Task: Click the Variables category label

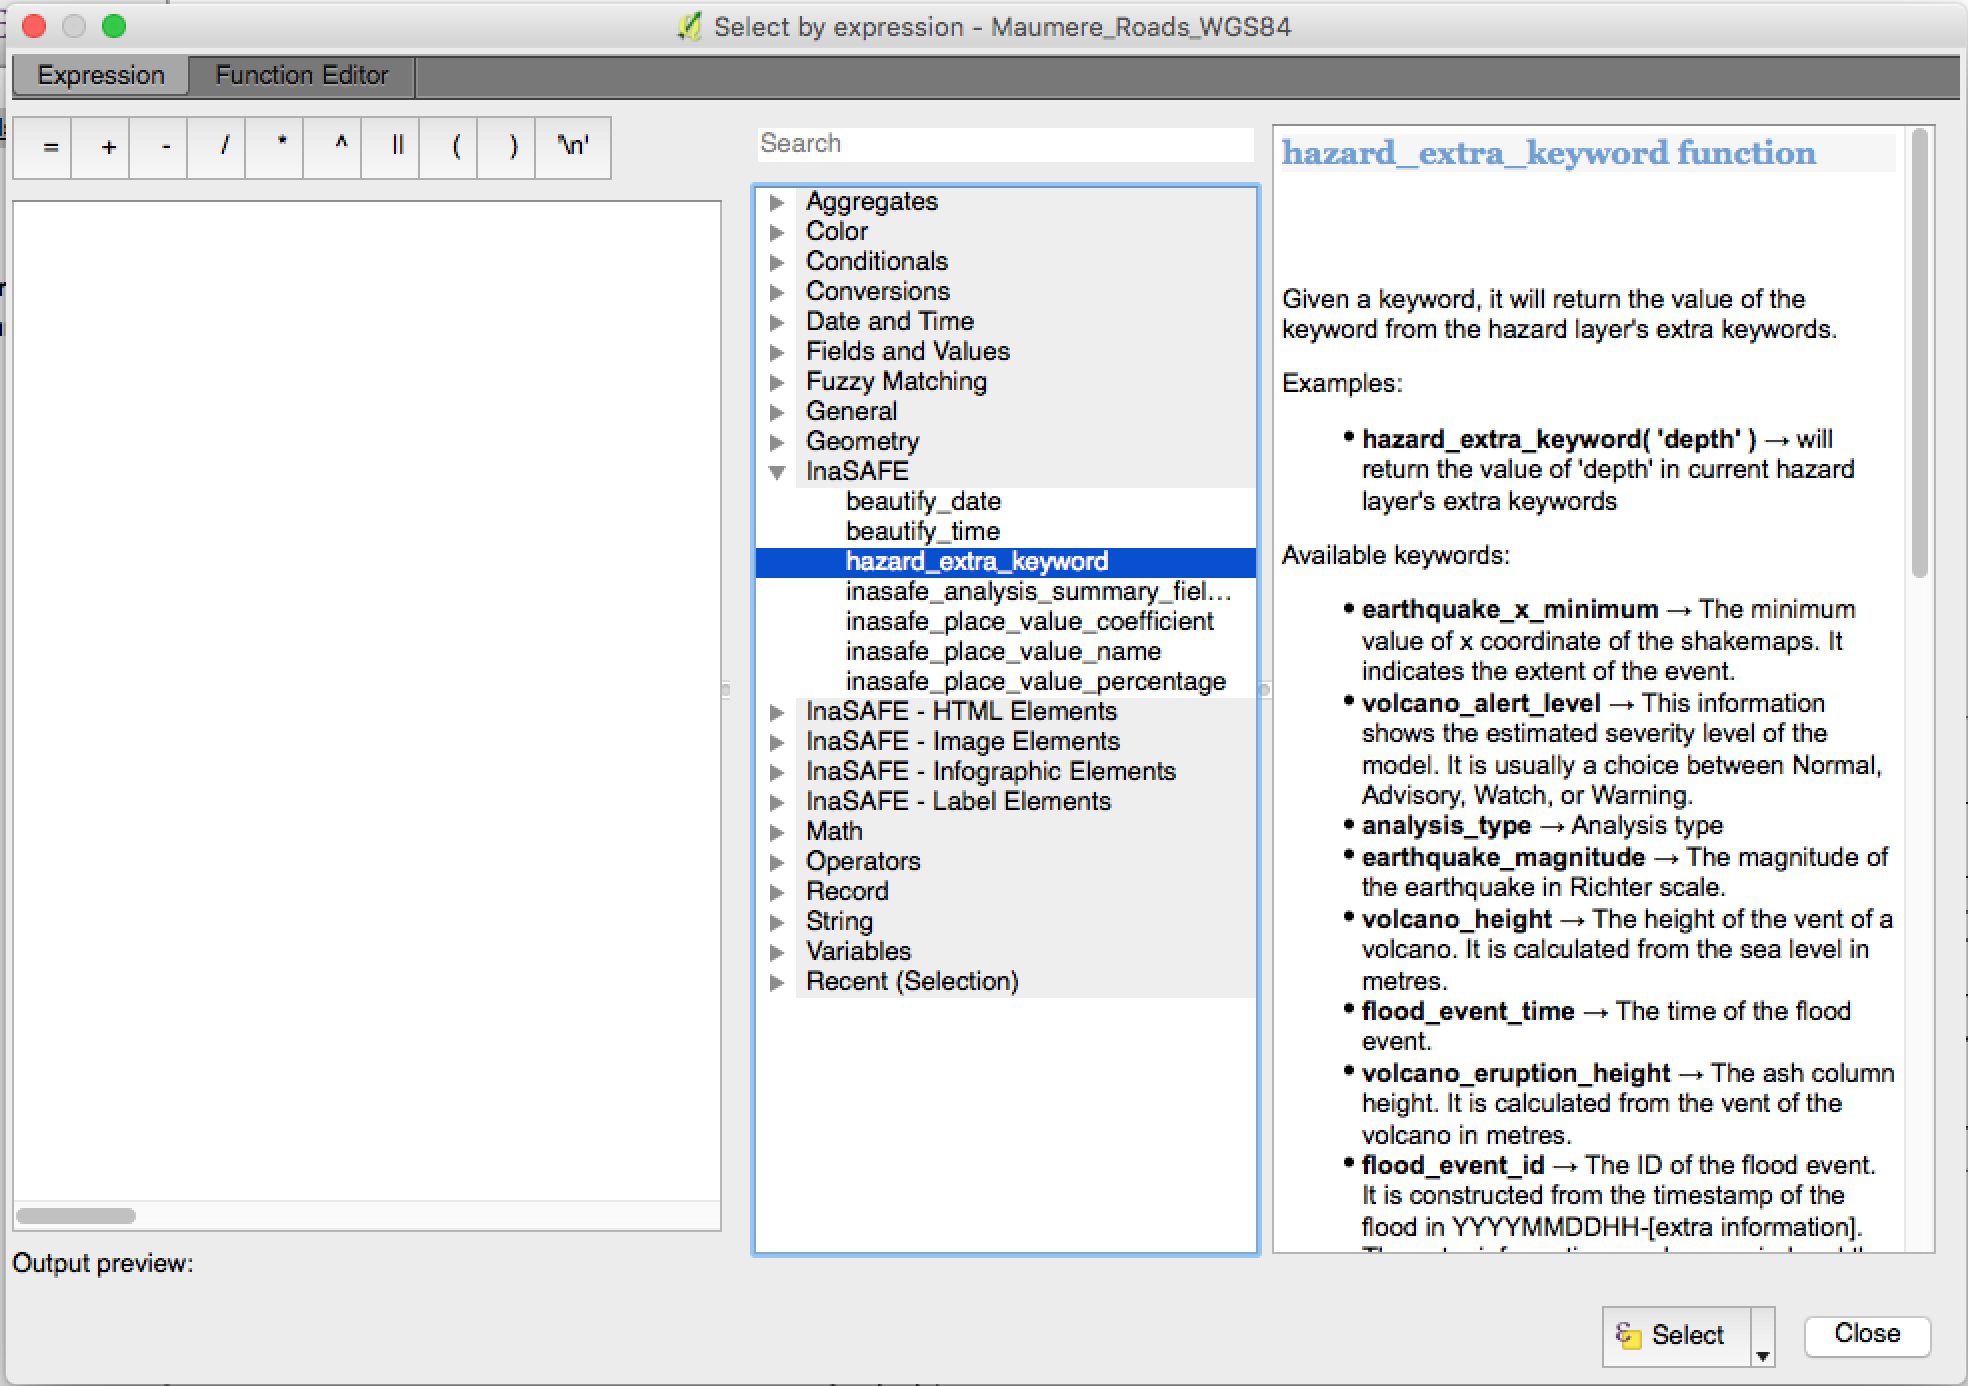Action: click(858, 951)
